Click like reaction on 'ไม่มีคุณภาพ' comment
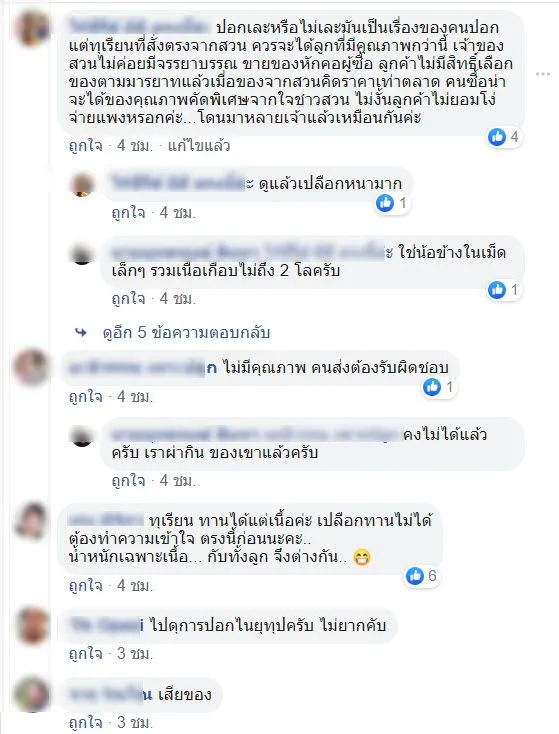Viewport: 559px width, 734px height. click(432, 387)
